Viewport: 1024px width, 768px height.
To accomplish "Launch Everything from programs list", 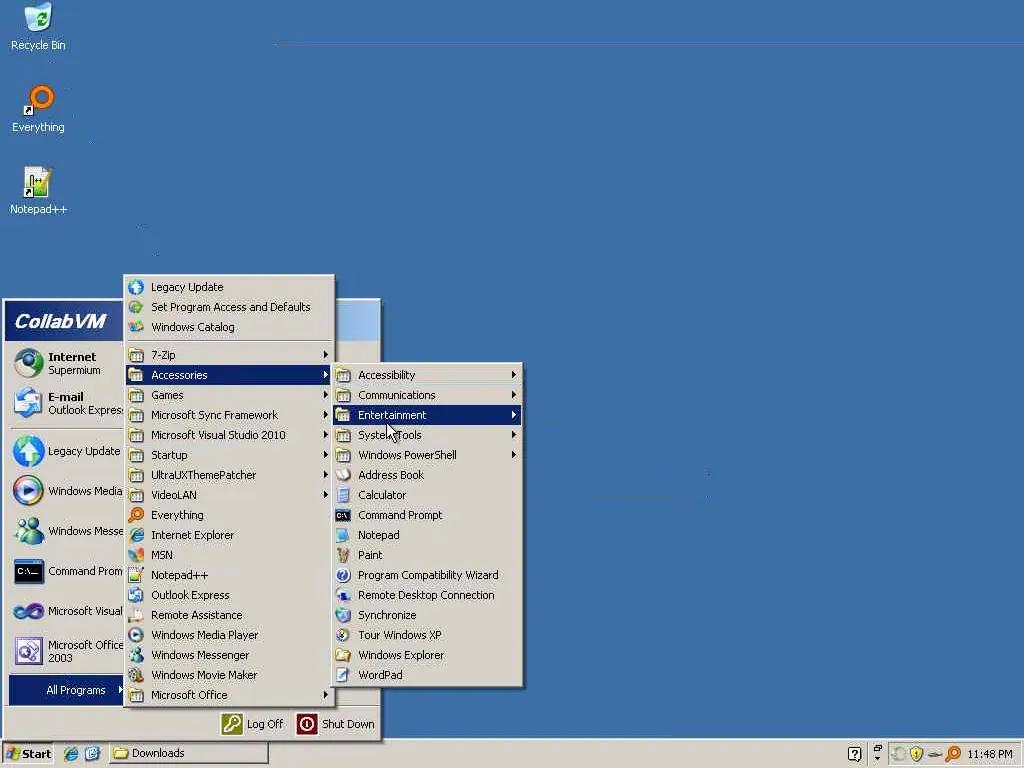I will click(x=229, y=515).
